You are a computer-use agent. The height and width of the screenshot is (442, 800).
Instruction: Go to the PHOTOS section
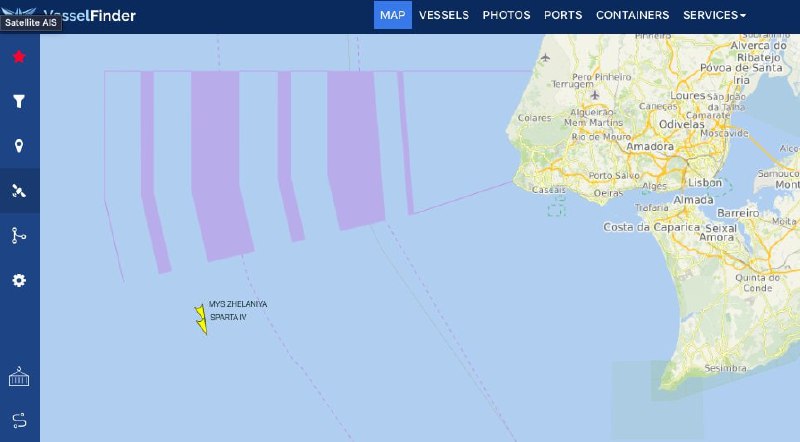(506, 15)
